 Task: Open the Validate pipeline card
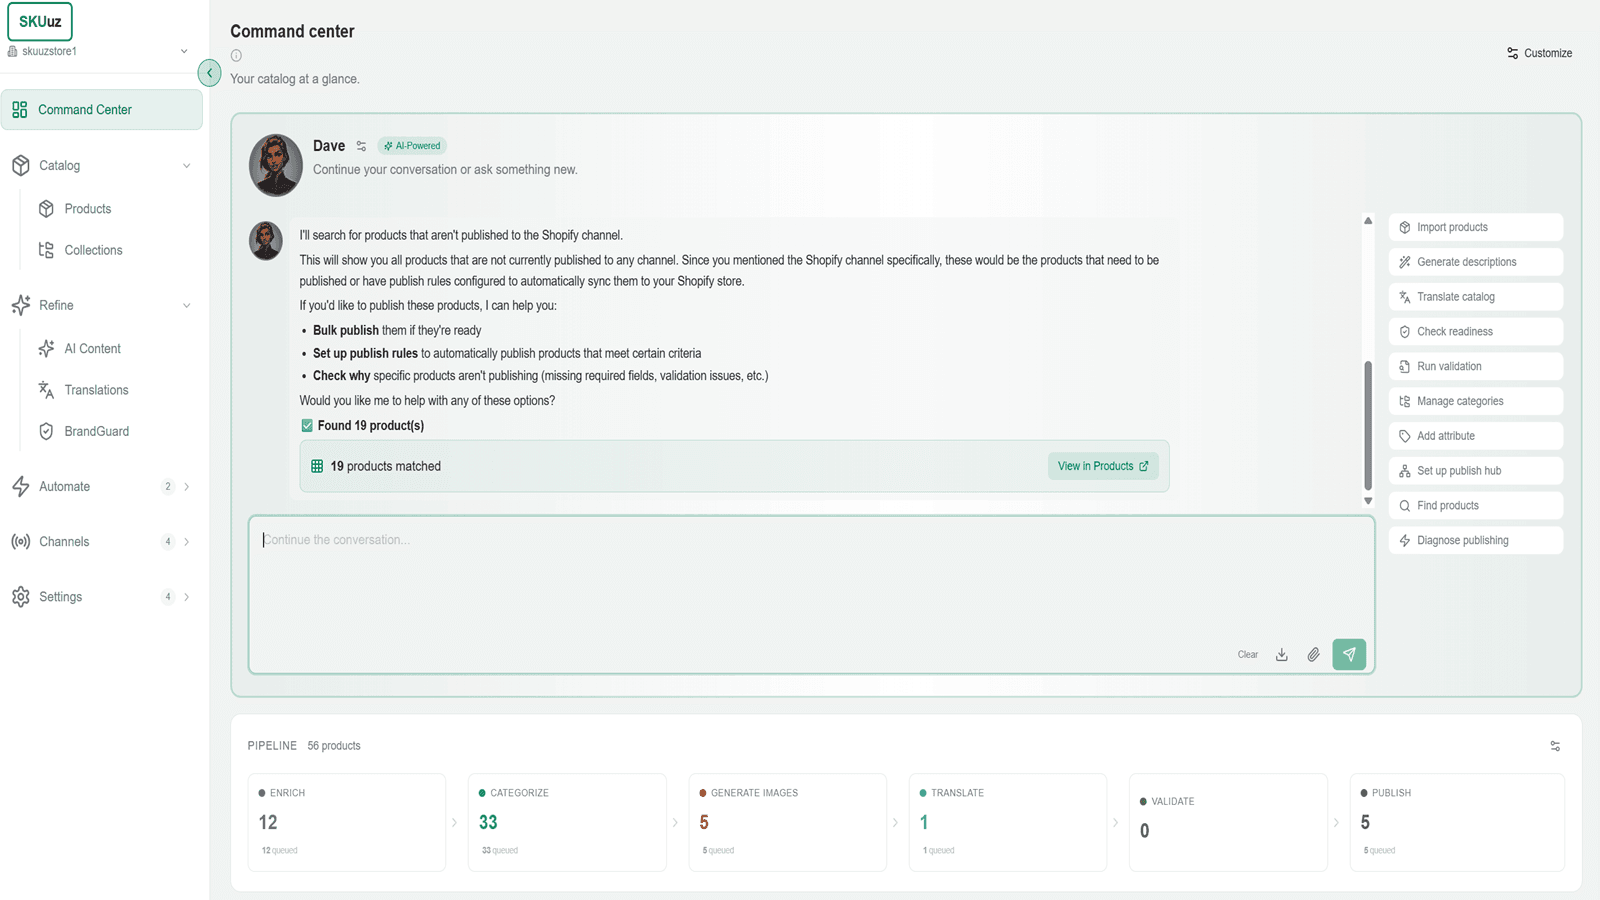[1228, 822]
